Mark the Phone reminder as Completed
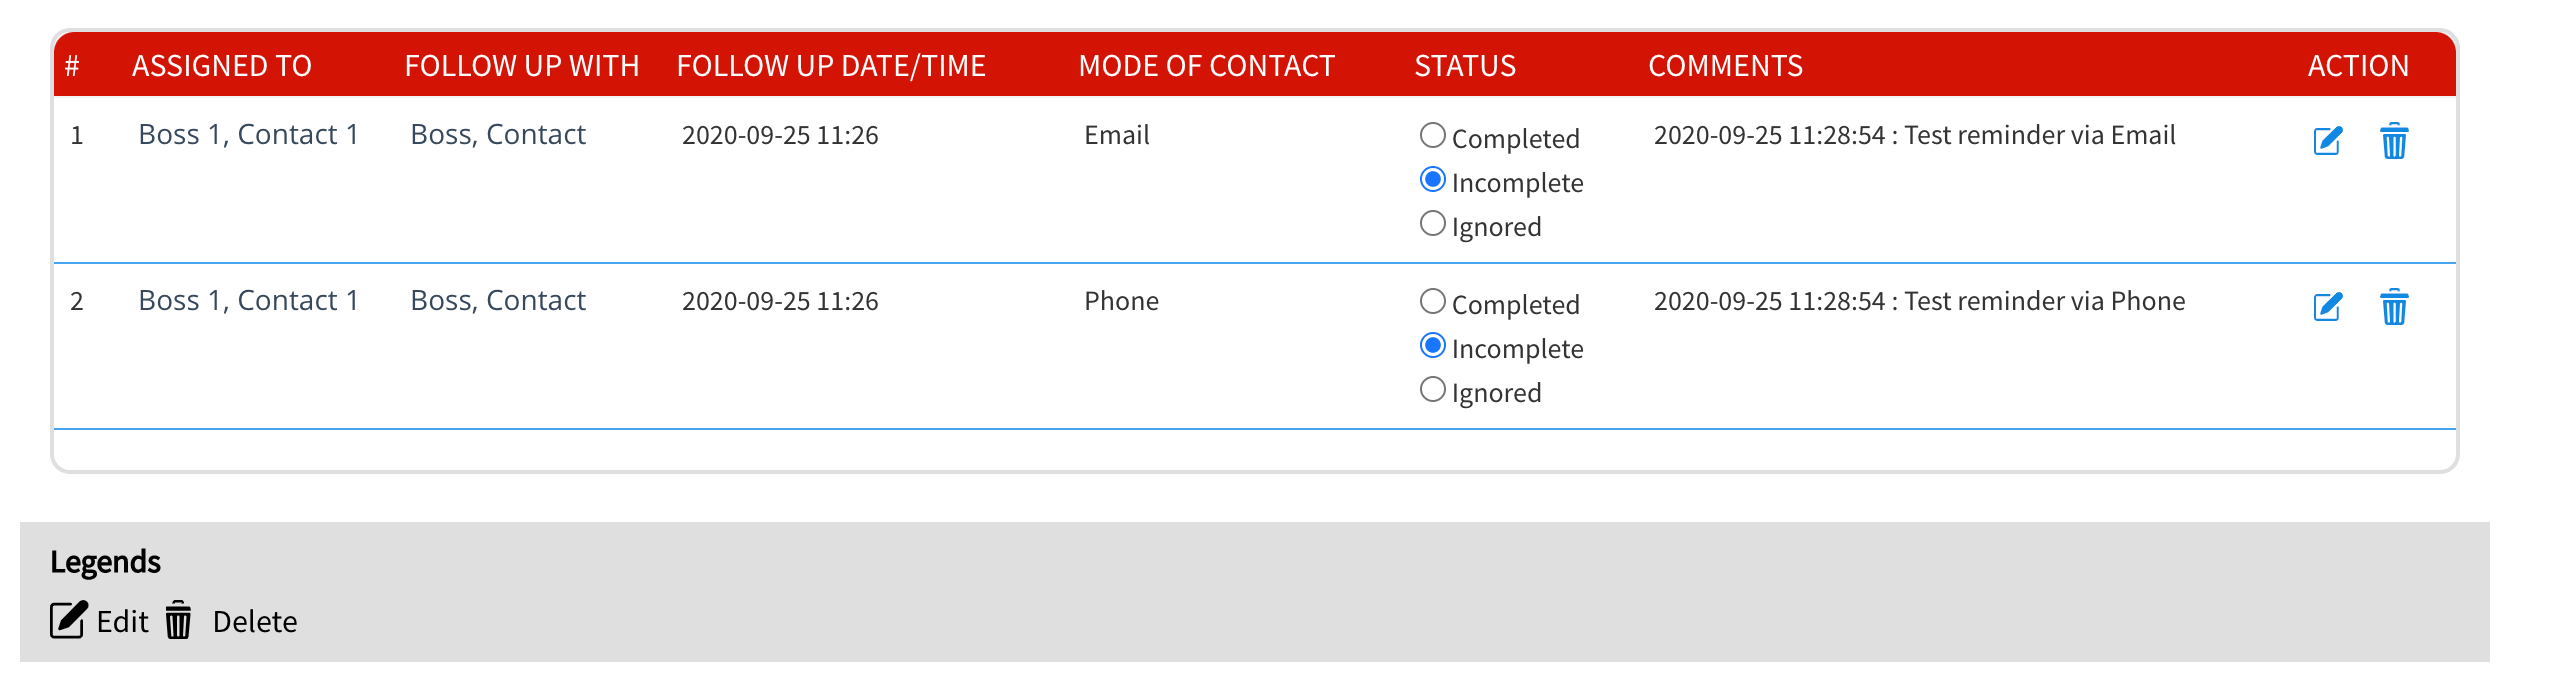This screenshot has width=2550, height=692. [x=1433, y=302]
